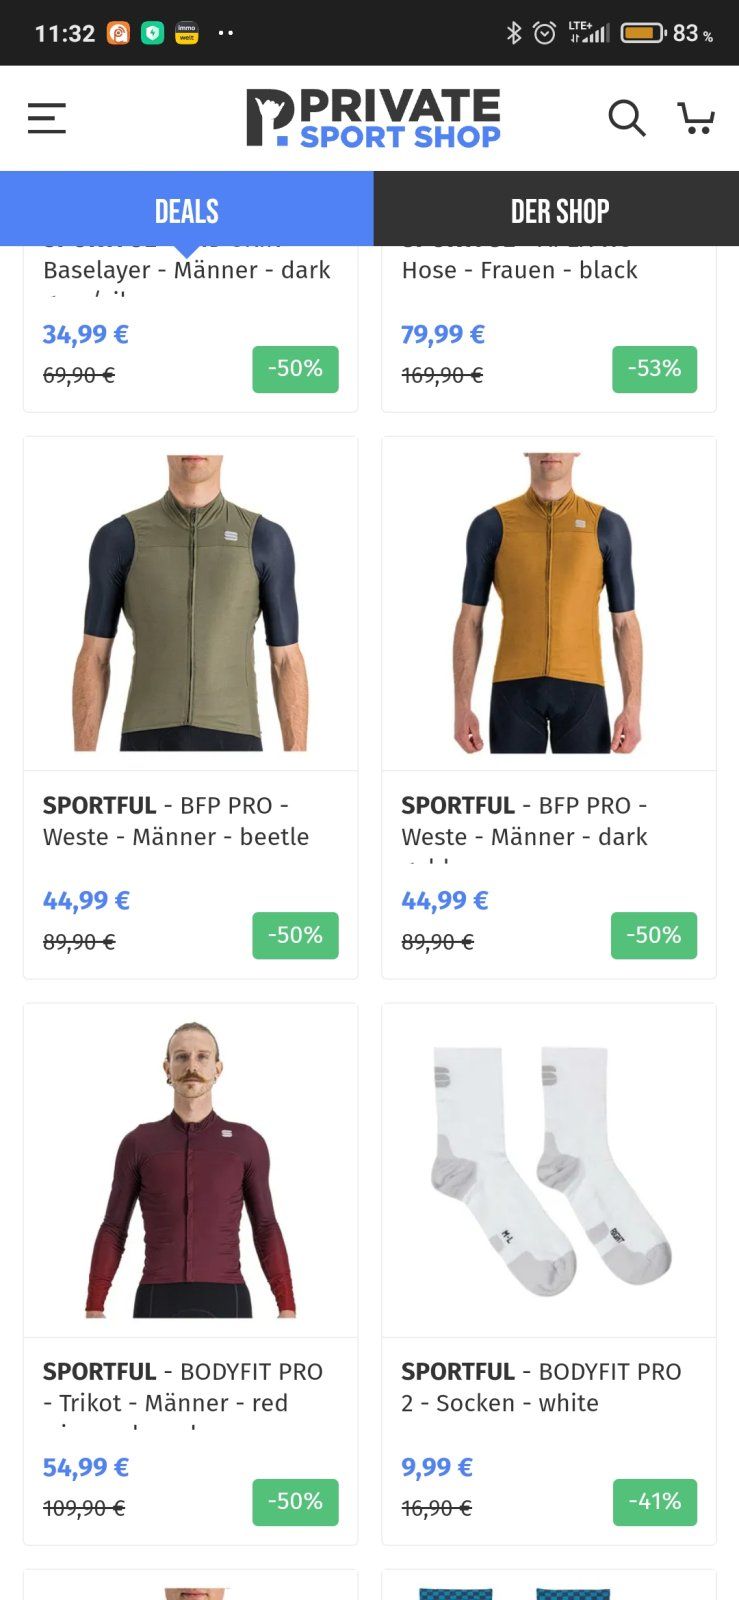The width and height of the screenshot is (739, 1600).
Task: Switch to the DEALS tab
Action: tap(187, 211)
